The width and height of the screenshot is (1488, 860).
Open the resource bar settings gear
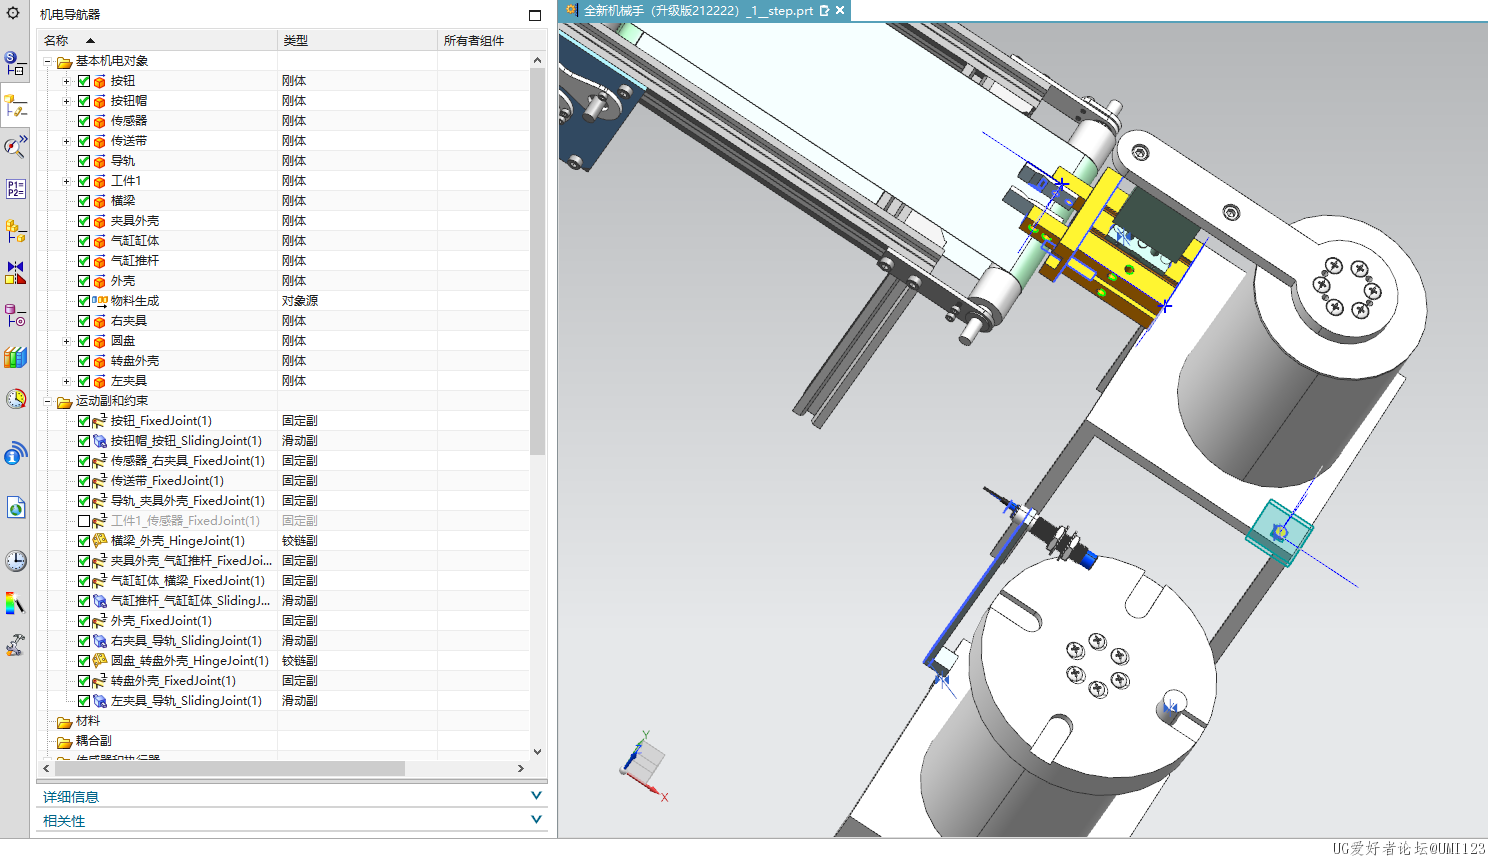tap(13, 13)
